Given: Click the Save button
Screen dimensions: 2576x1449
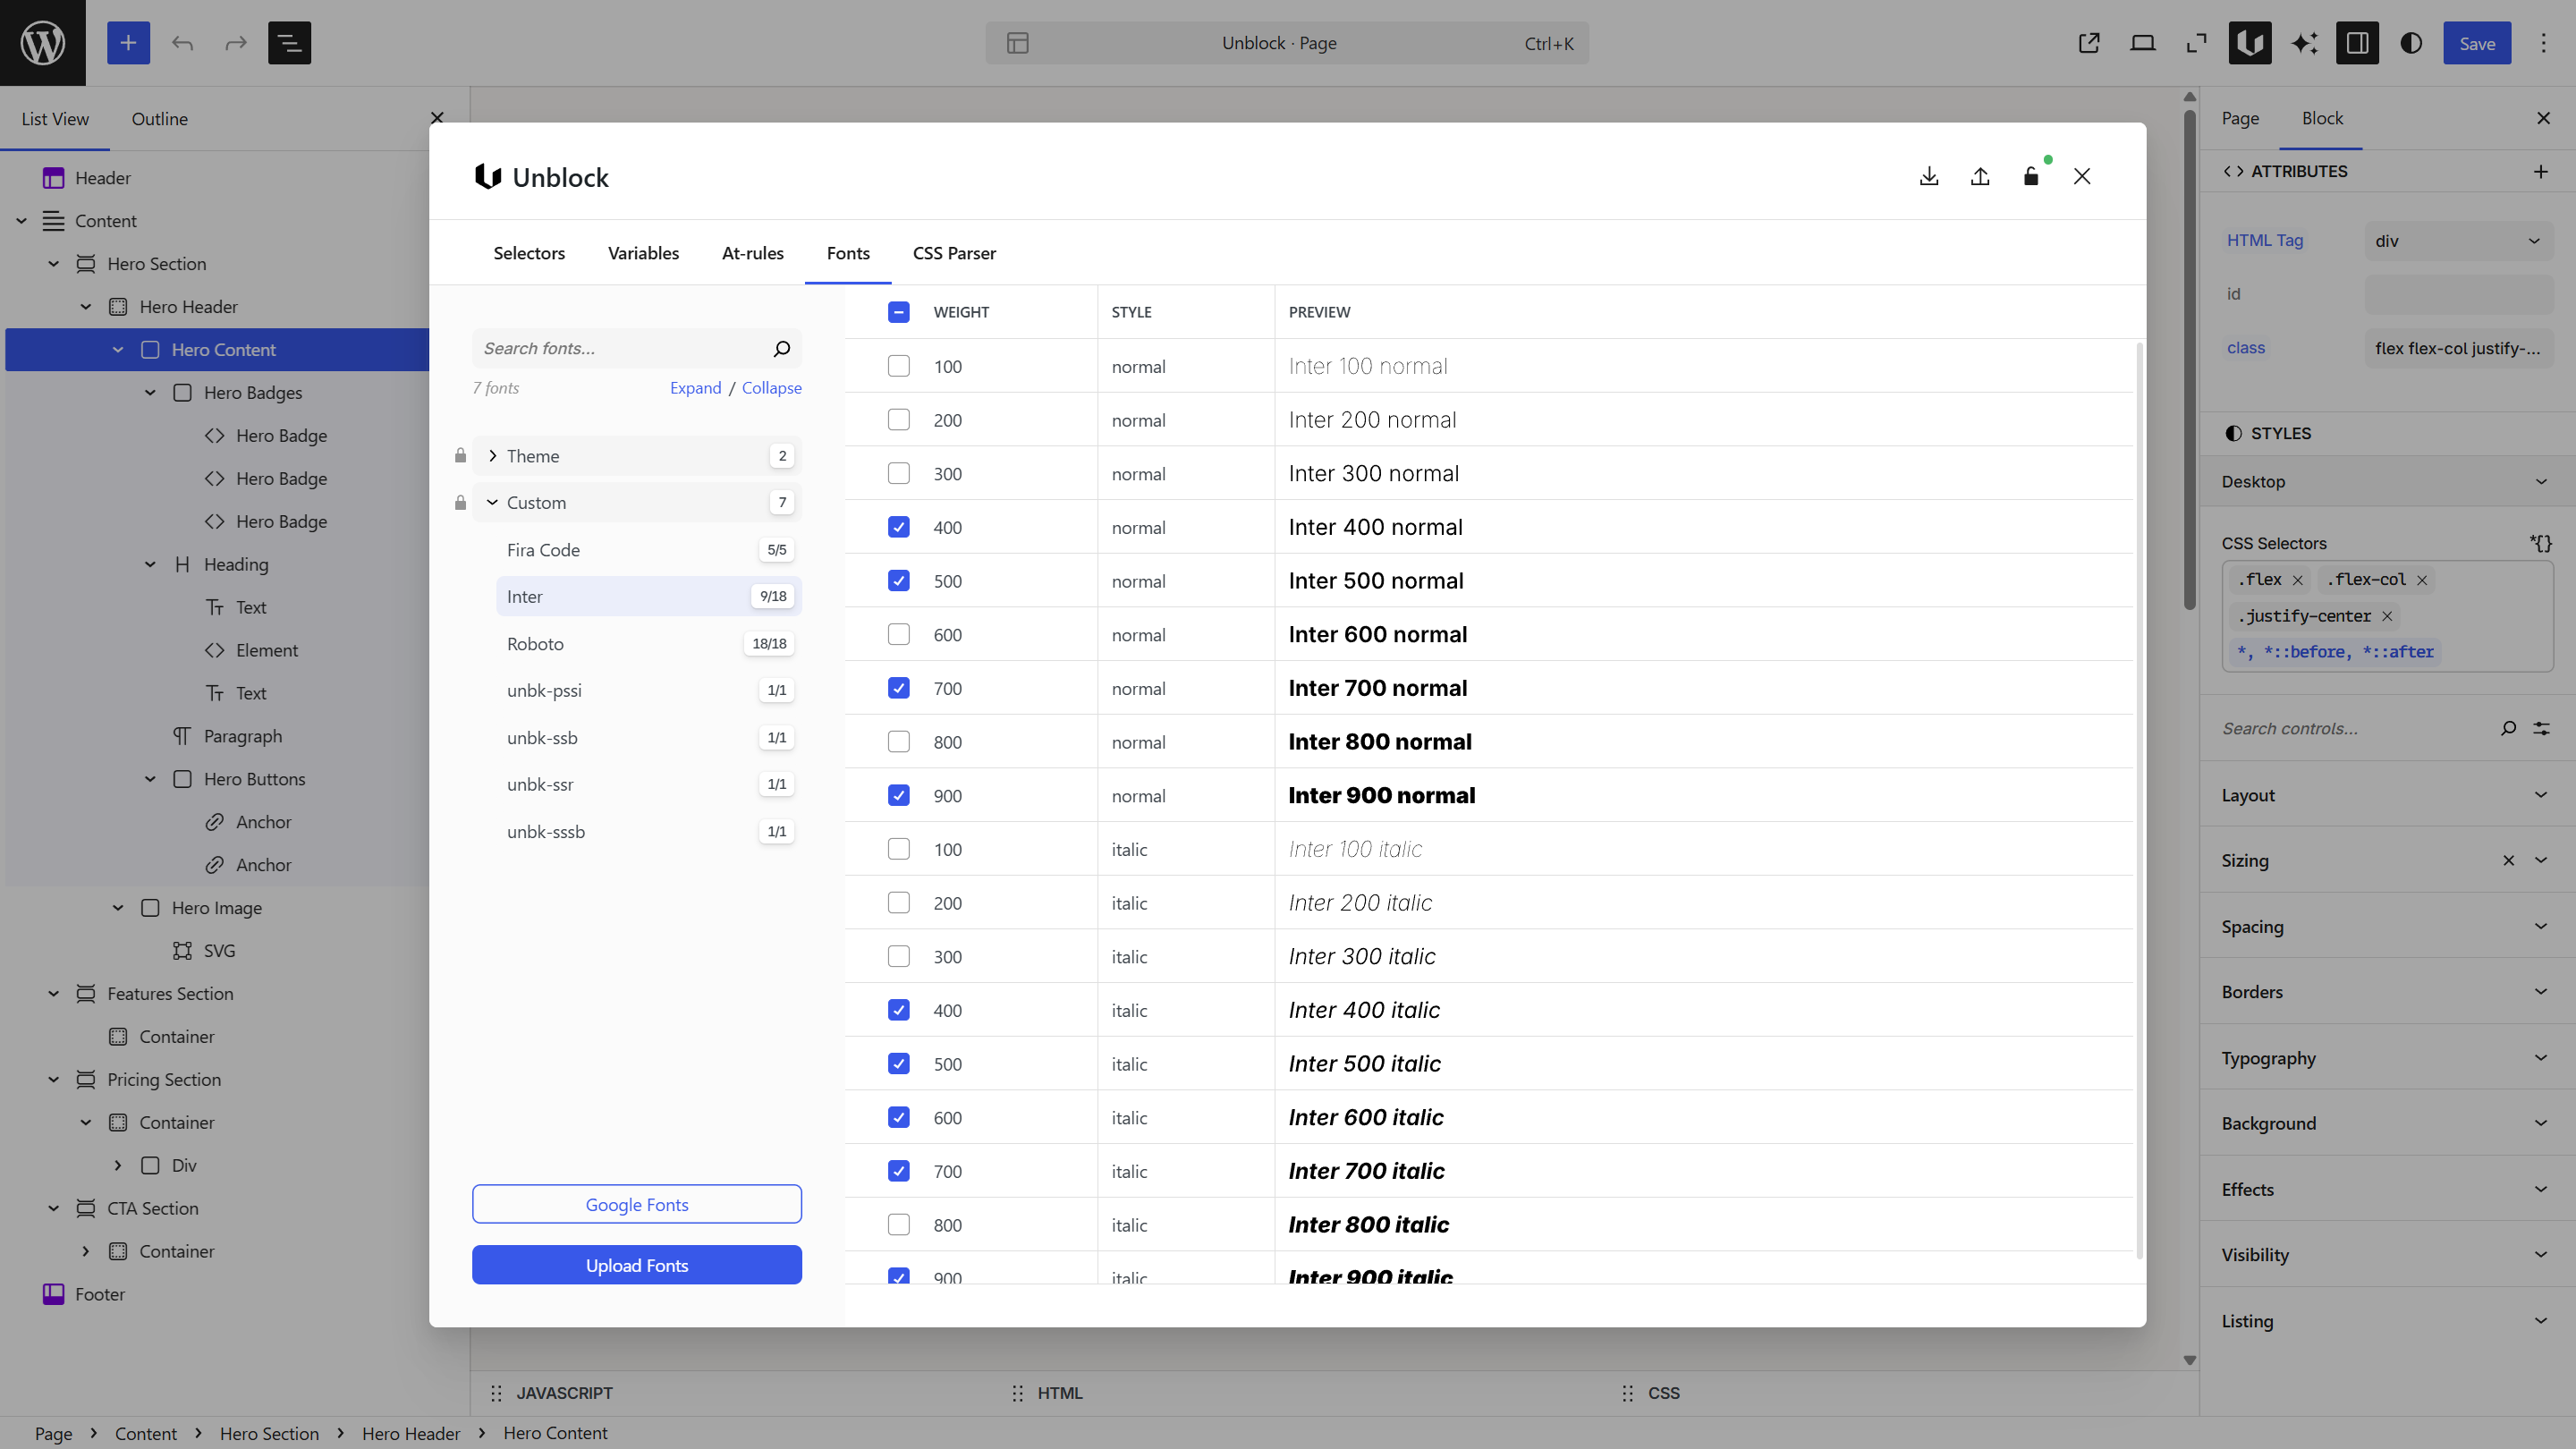Looking at the screenshot, I should pyautogui.click(x=2477, y=43).
